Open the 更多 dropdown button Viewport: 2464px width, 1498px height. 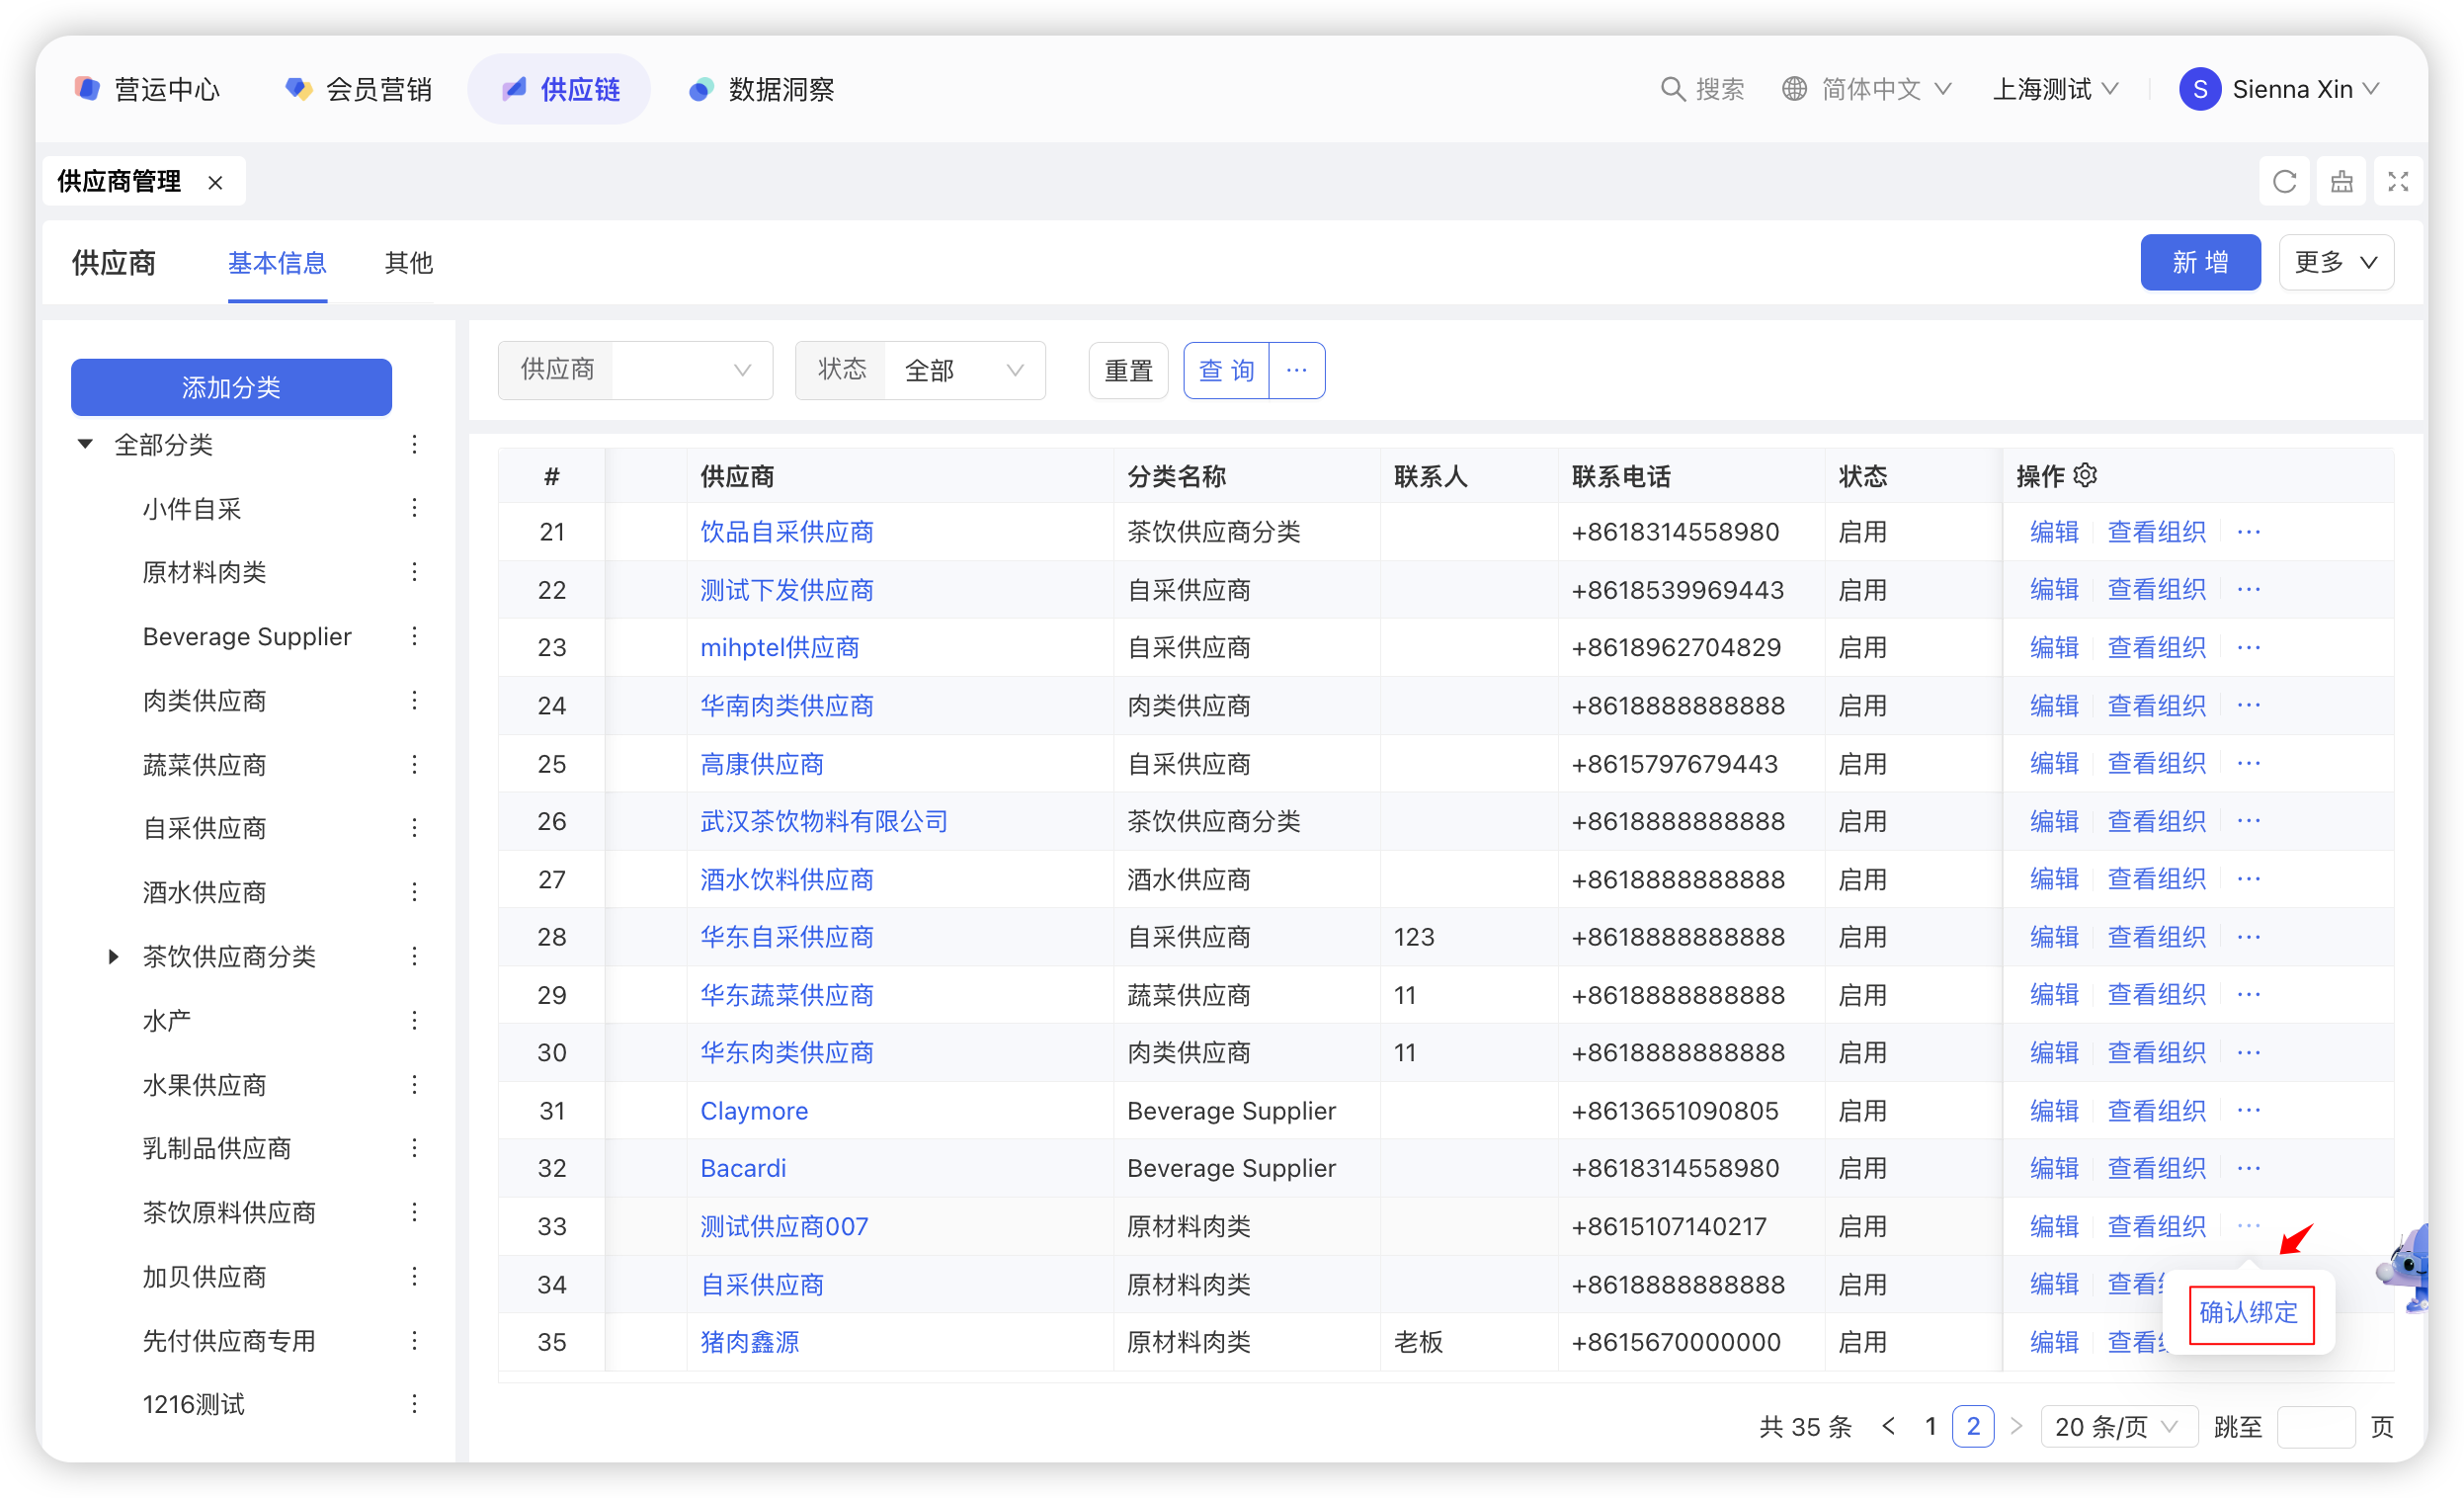point(2335,263)
